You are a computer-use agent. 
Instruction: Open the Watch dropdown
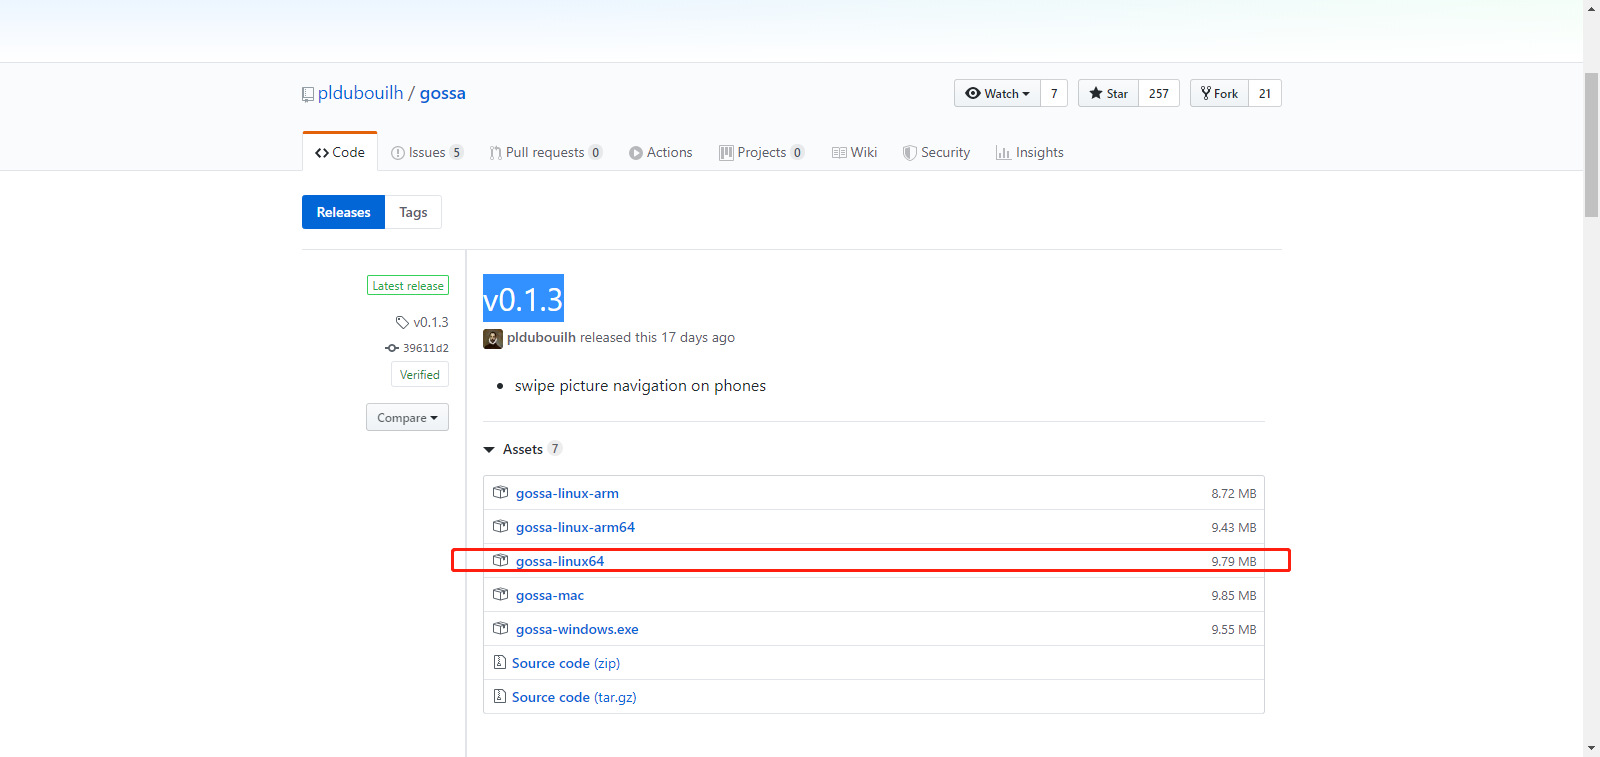point(997,93)
